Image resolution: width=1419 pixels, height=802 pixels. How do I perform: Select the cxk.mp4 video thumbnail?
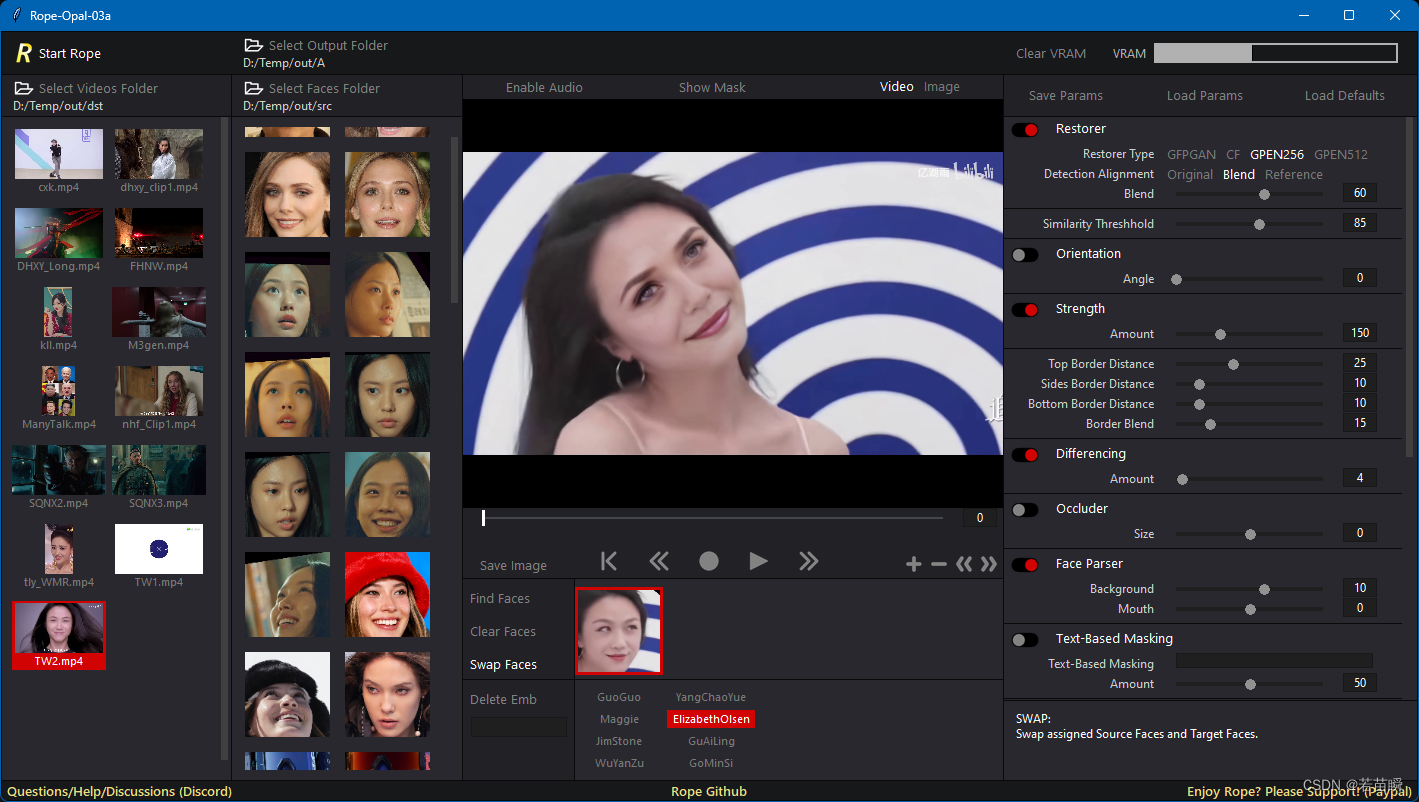59,154
